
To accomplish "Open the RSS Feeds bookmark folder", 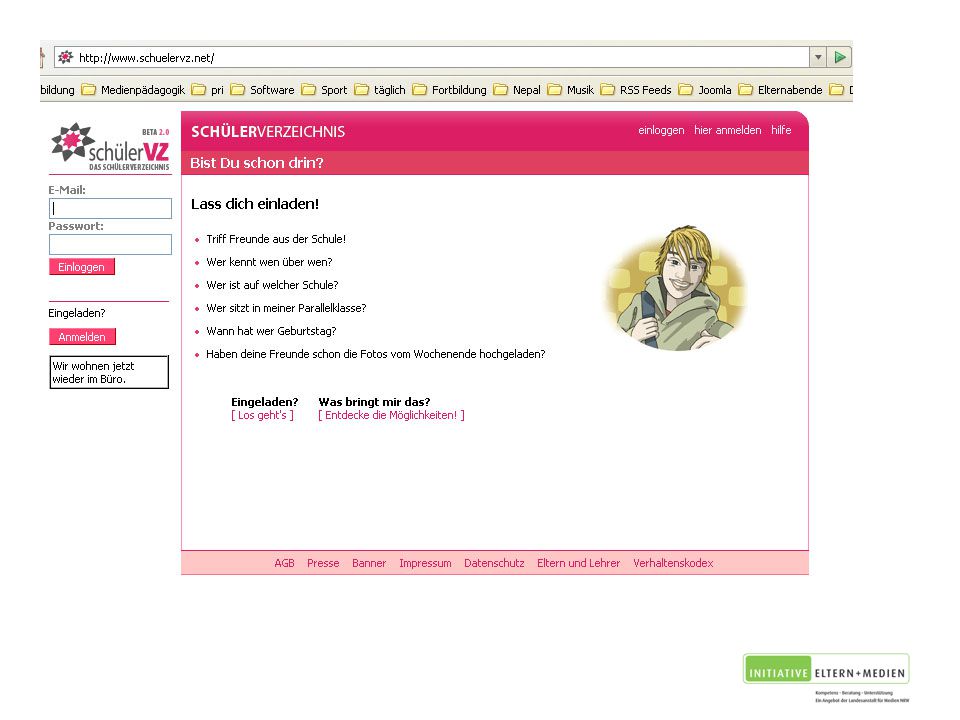I will pos(636,90).
